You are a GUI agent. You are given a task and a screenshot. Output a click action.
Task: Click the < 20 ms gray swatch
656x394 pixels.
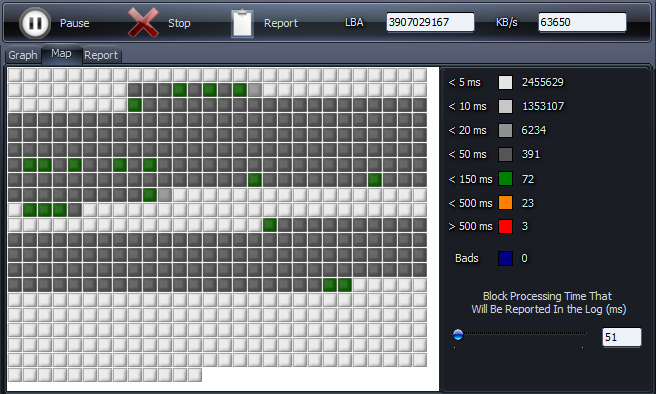tap(505, 130)
